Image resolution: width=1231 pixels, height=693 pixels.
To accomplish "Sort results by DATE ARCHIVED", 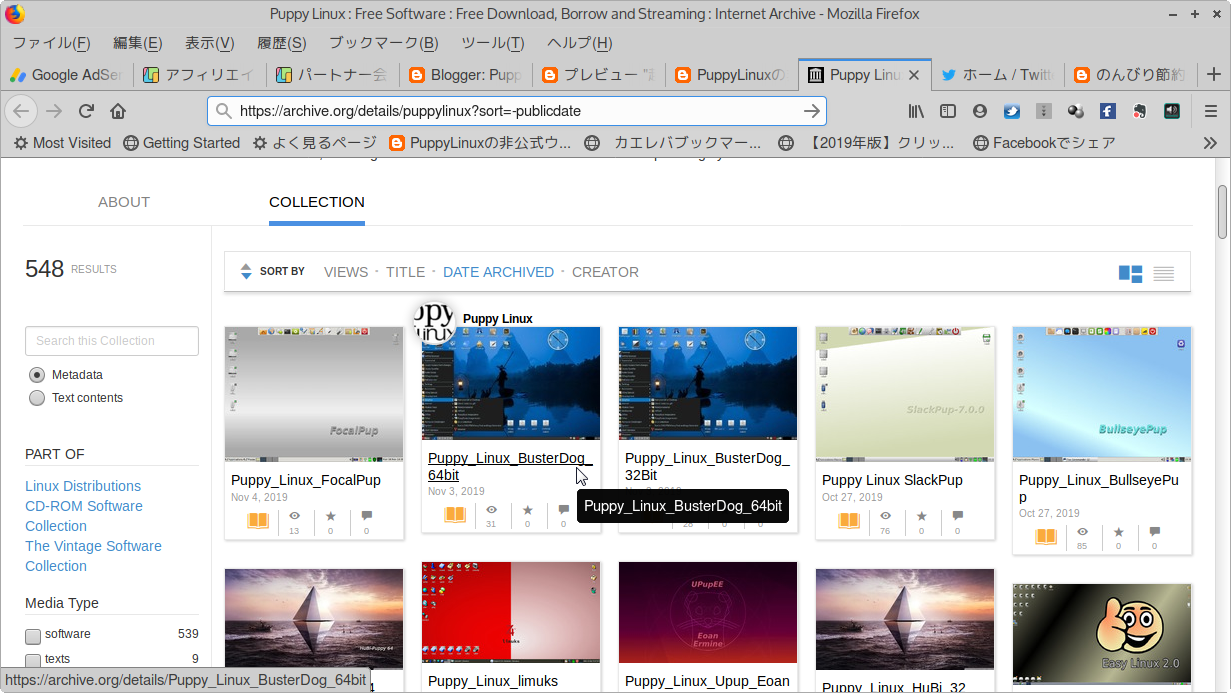I will point(498,272).
